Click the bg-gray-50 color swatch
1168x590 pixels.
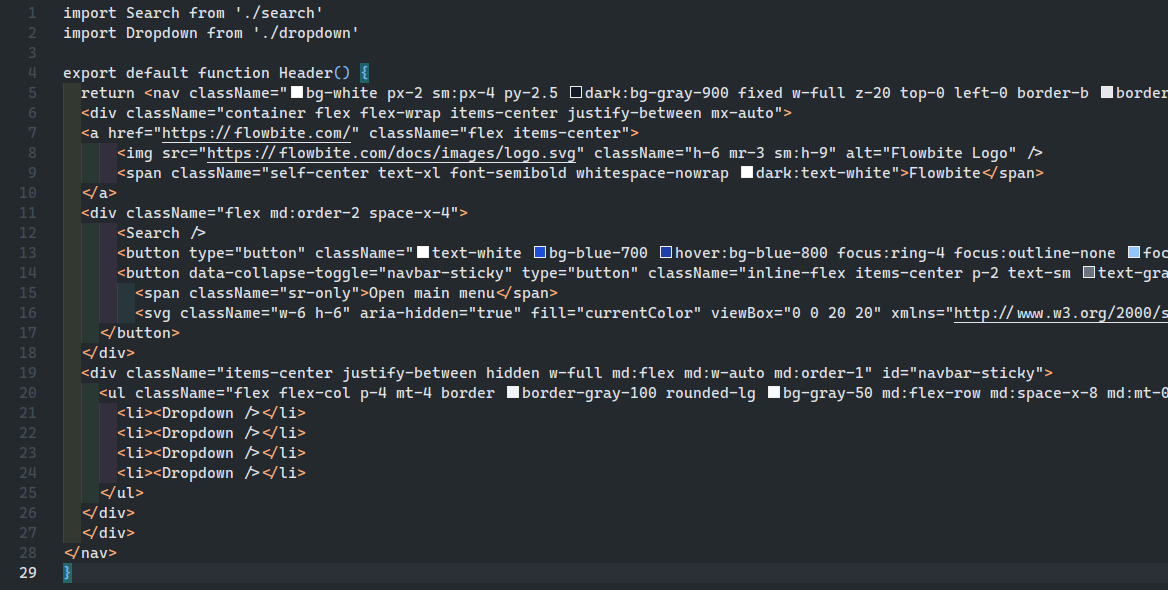(x=774, y=392)
